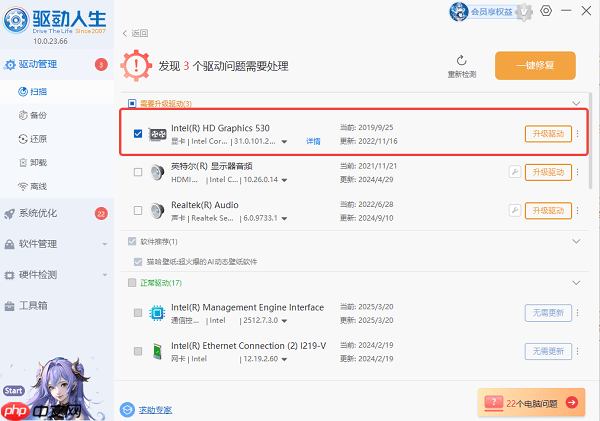
Task: Open version dropdown for Intel HD Graphics 530
Action: (284, 142)
